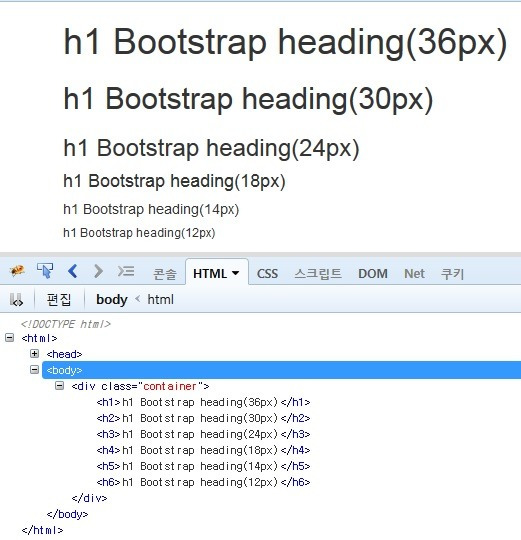Open the 스크립트 tab

coord(318,274)
